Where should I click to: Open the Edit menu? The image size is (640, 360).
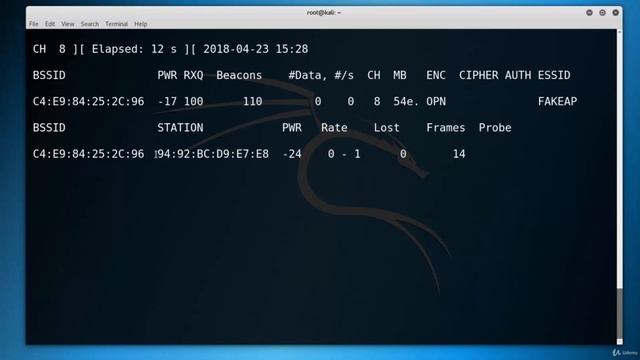(50, 24)
